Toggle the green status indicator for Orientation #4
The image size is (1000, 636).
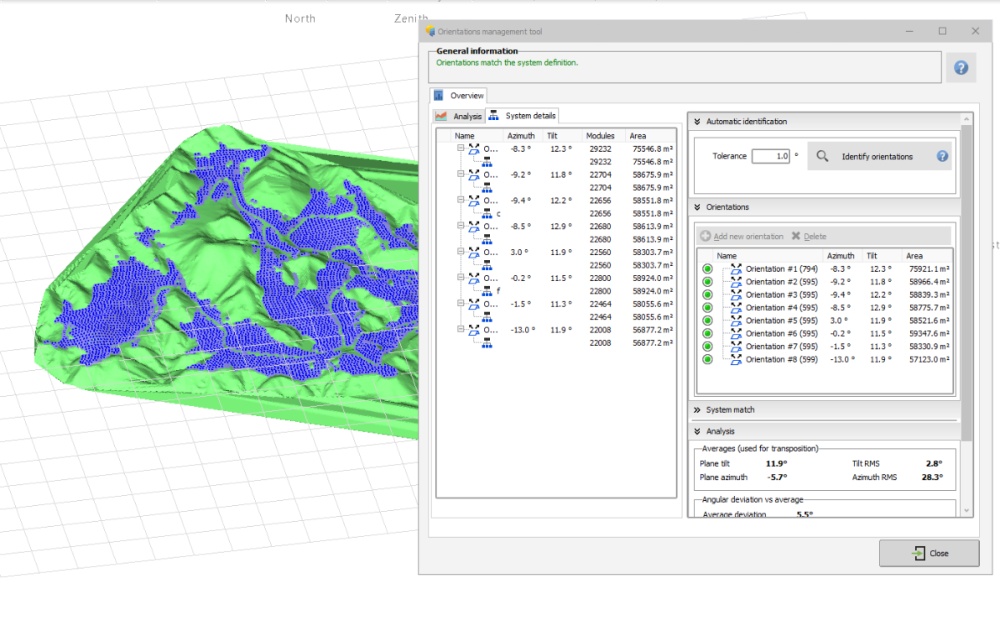(707, 308)
